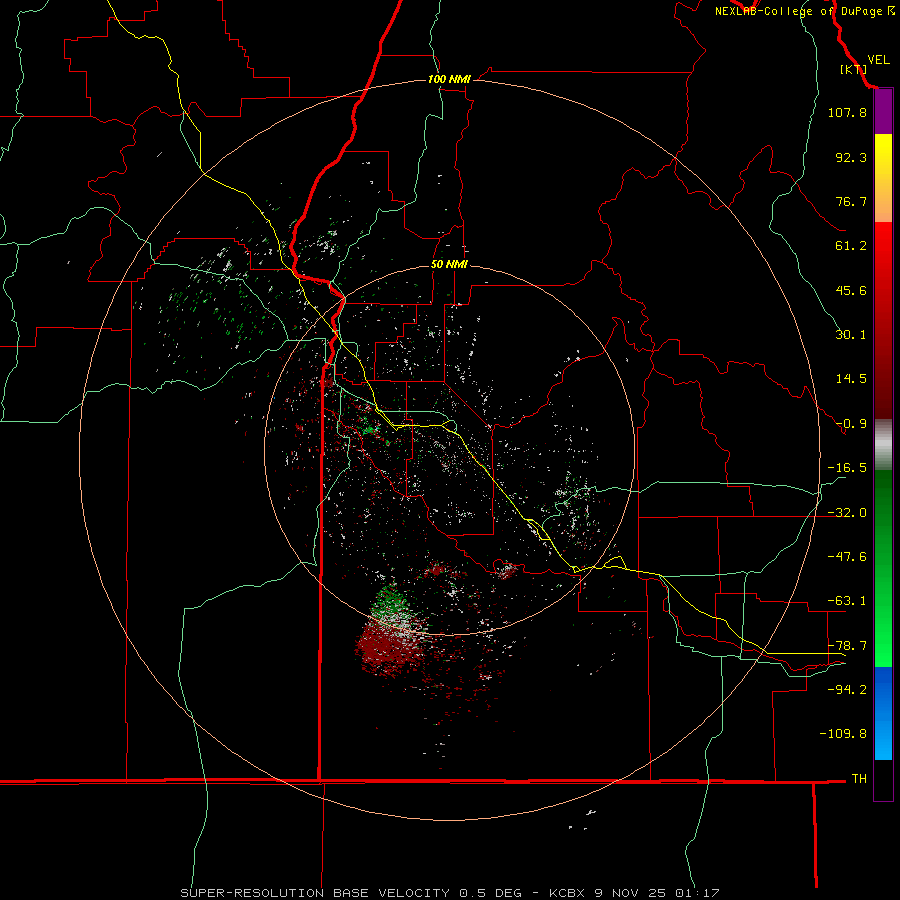Click the 92.3 velocity scale value
This screenshot has height=900, width=900.
click(x=851, y=157)
